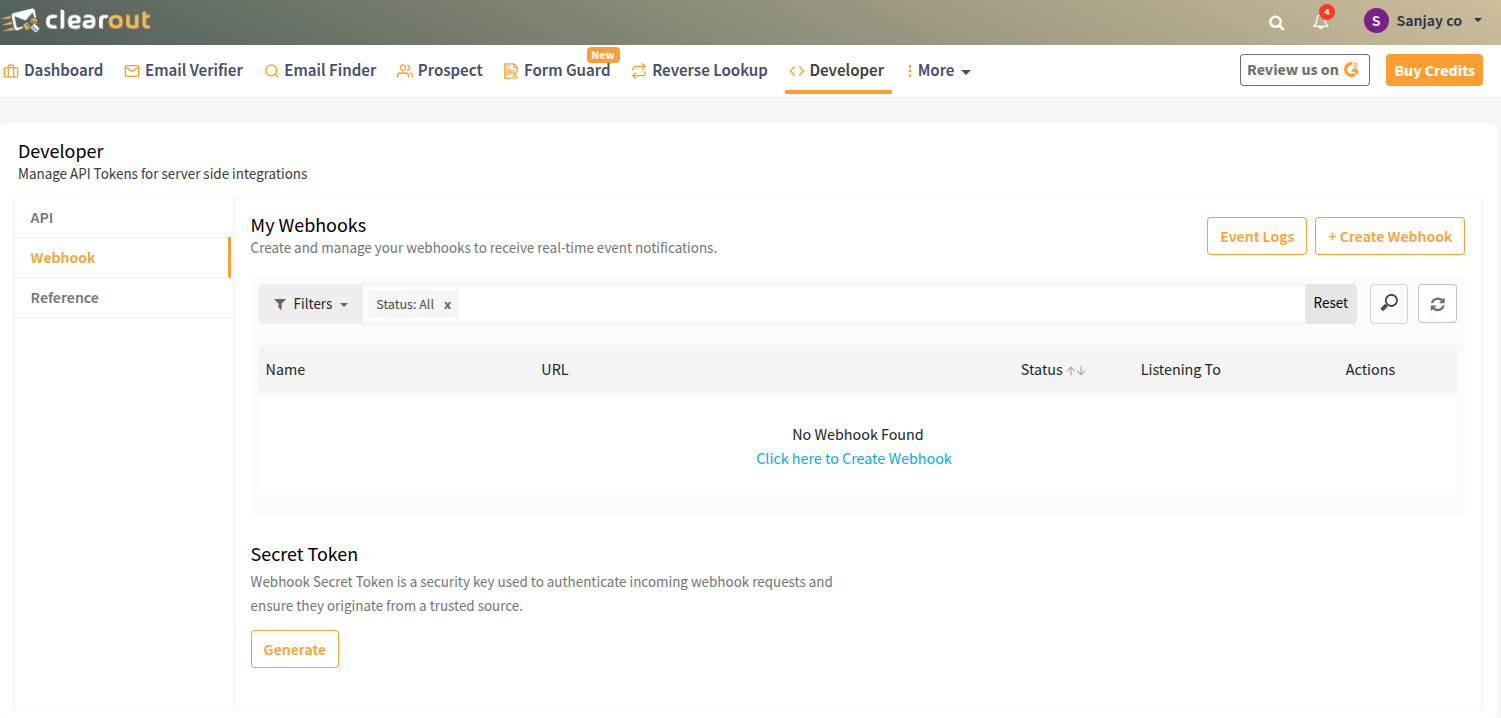
Task: Click the search icon beside the Reset button
Action: (x=1388, y=303)
